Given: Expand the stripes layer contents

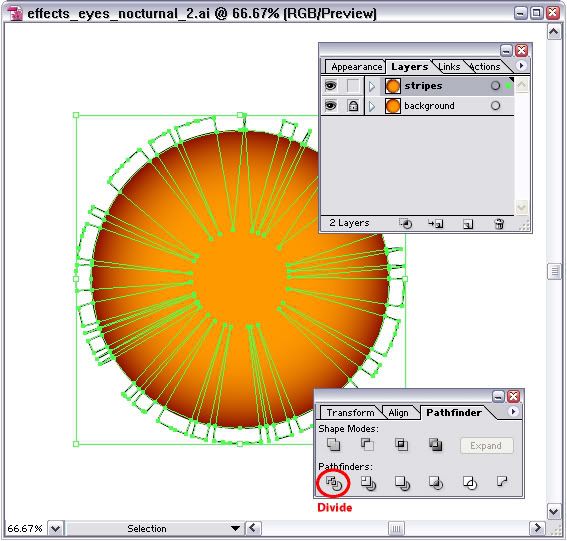Looking at the screenshot, I should [x=372, y=86].
